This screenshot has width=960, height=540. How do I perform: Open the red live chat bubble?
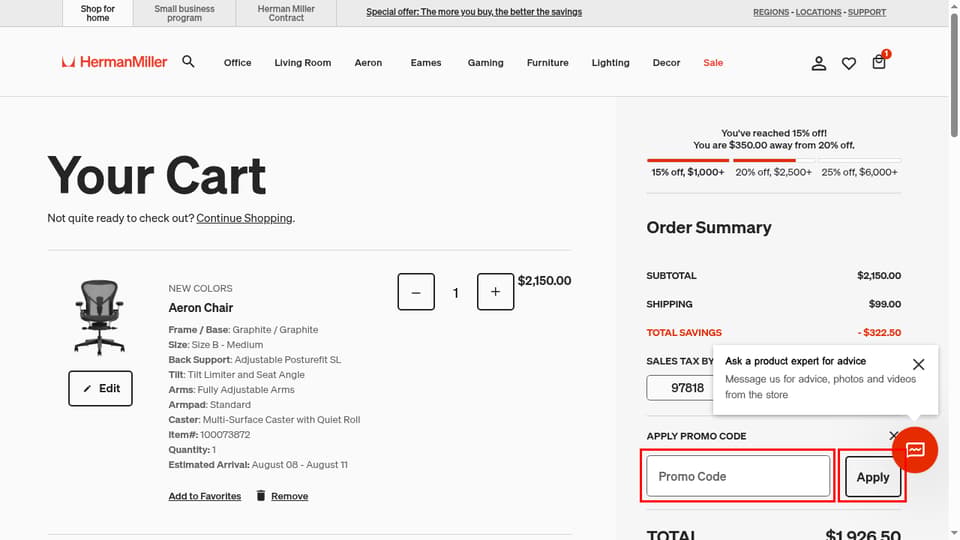pos(915,450)
